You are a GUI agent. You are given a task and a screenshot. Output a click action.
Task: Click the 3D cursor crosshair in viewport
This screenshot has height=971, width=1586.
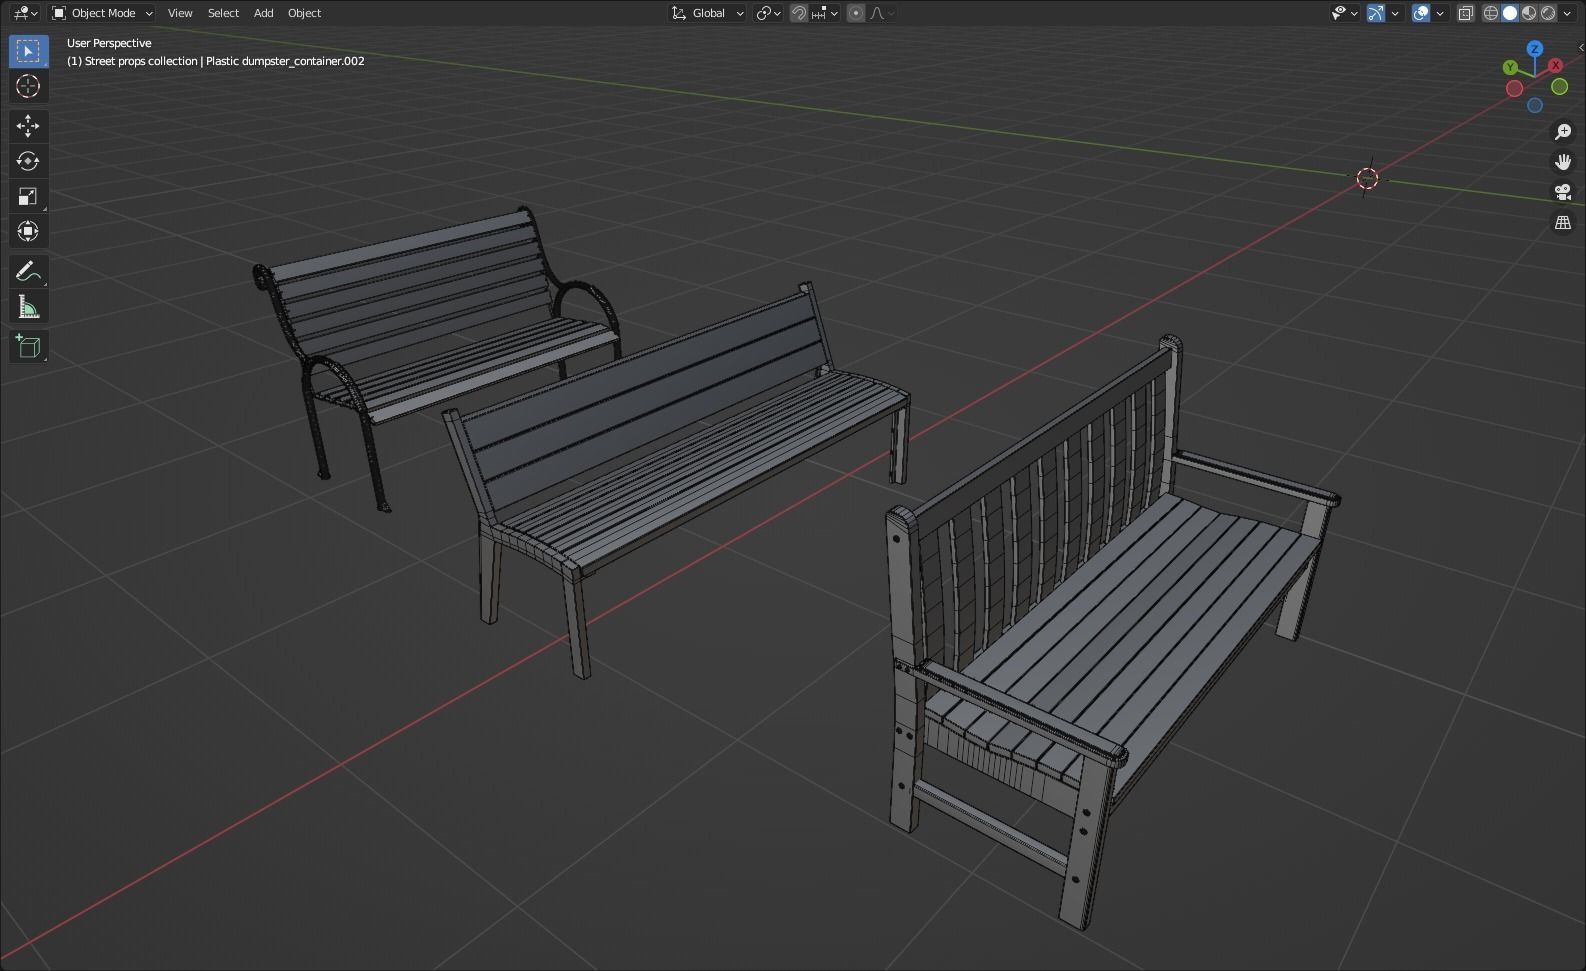tap(1367, 178)
